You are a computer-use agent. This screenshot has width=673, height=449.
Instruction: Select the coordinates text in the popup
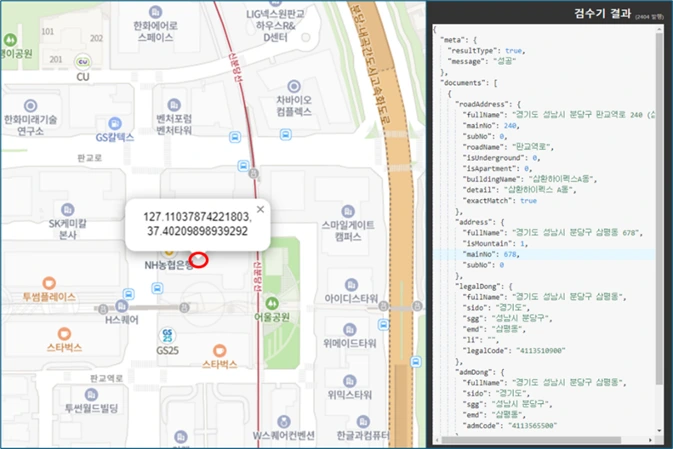(x=197, y=224)
